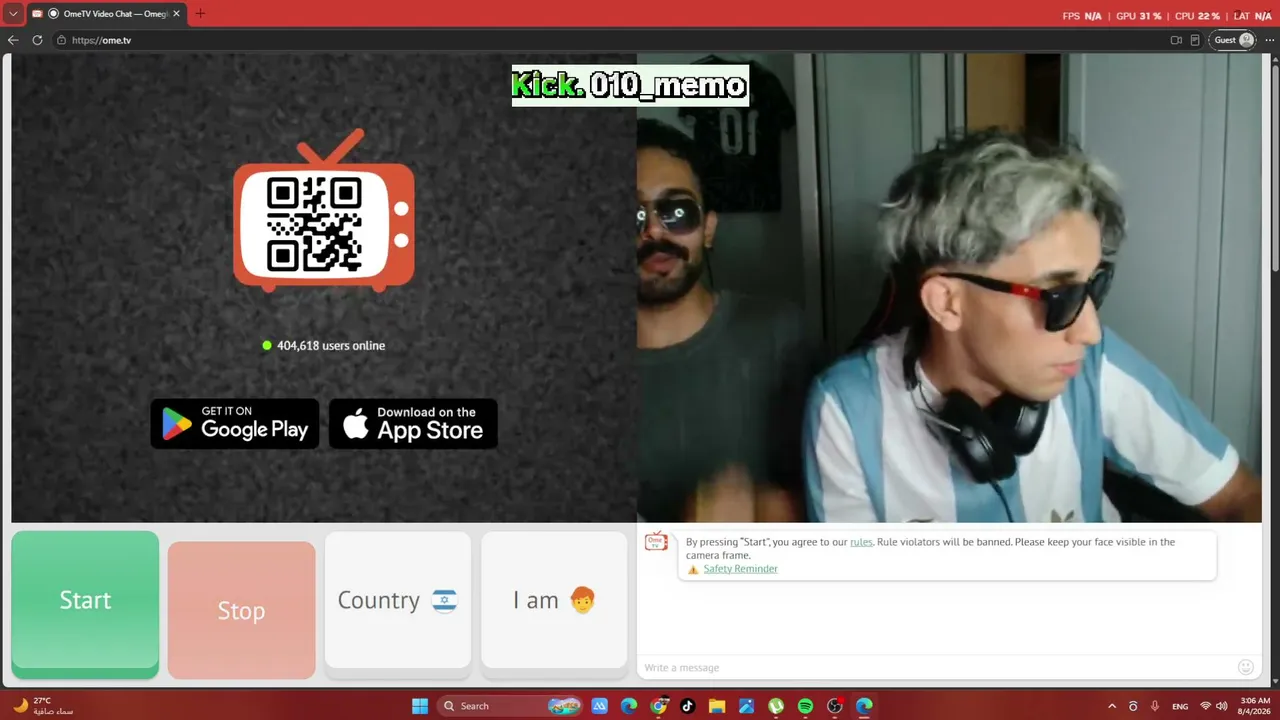Switch the ENG input language

click(1180, 706)
